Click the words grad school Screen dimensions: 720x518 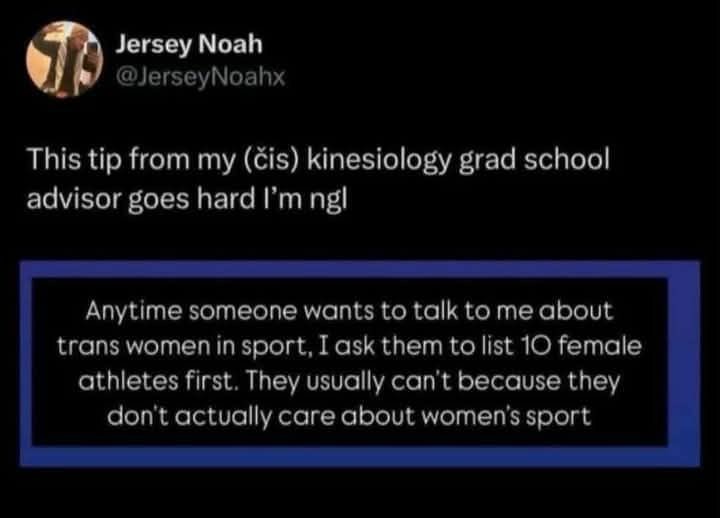click(534, 160)
